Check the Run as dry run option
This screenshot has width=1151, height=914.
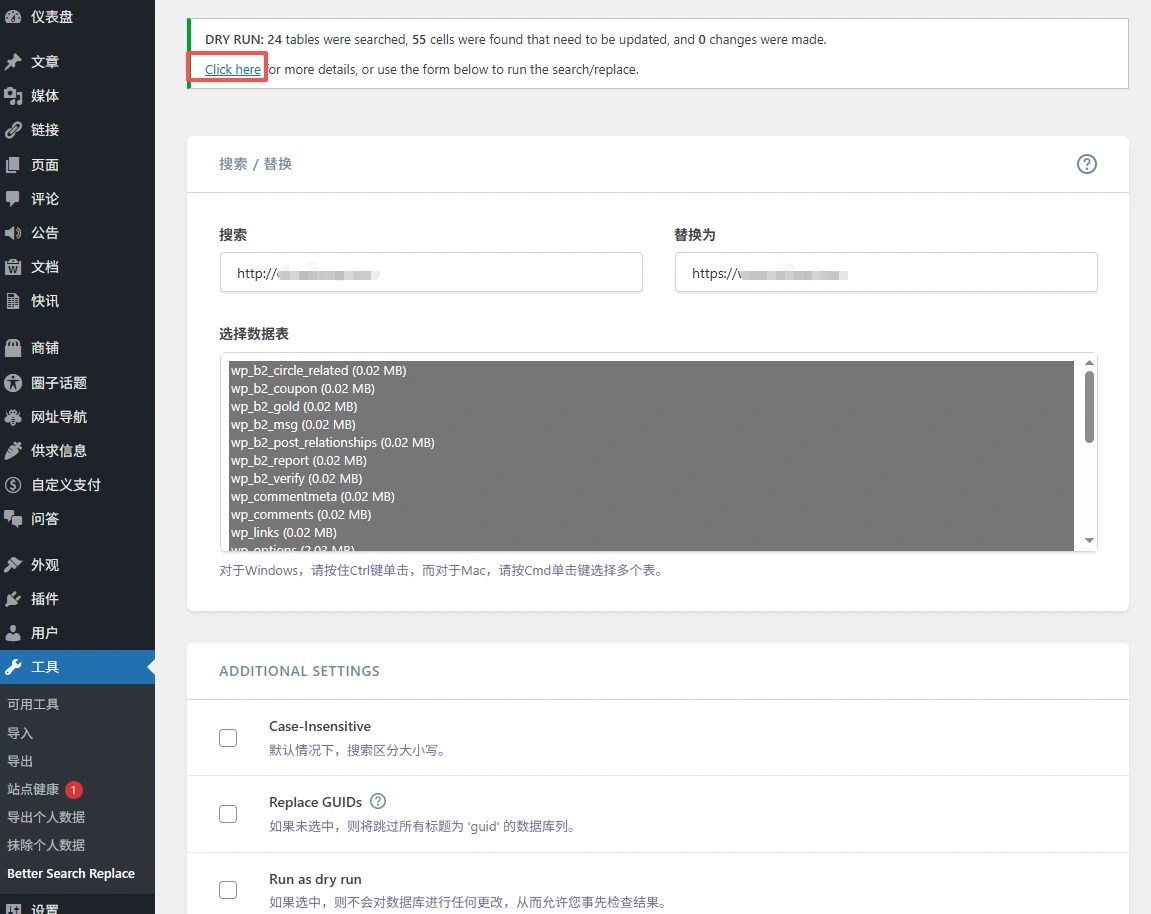(x=228, y=890)
